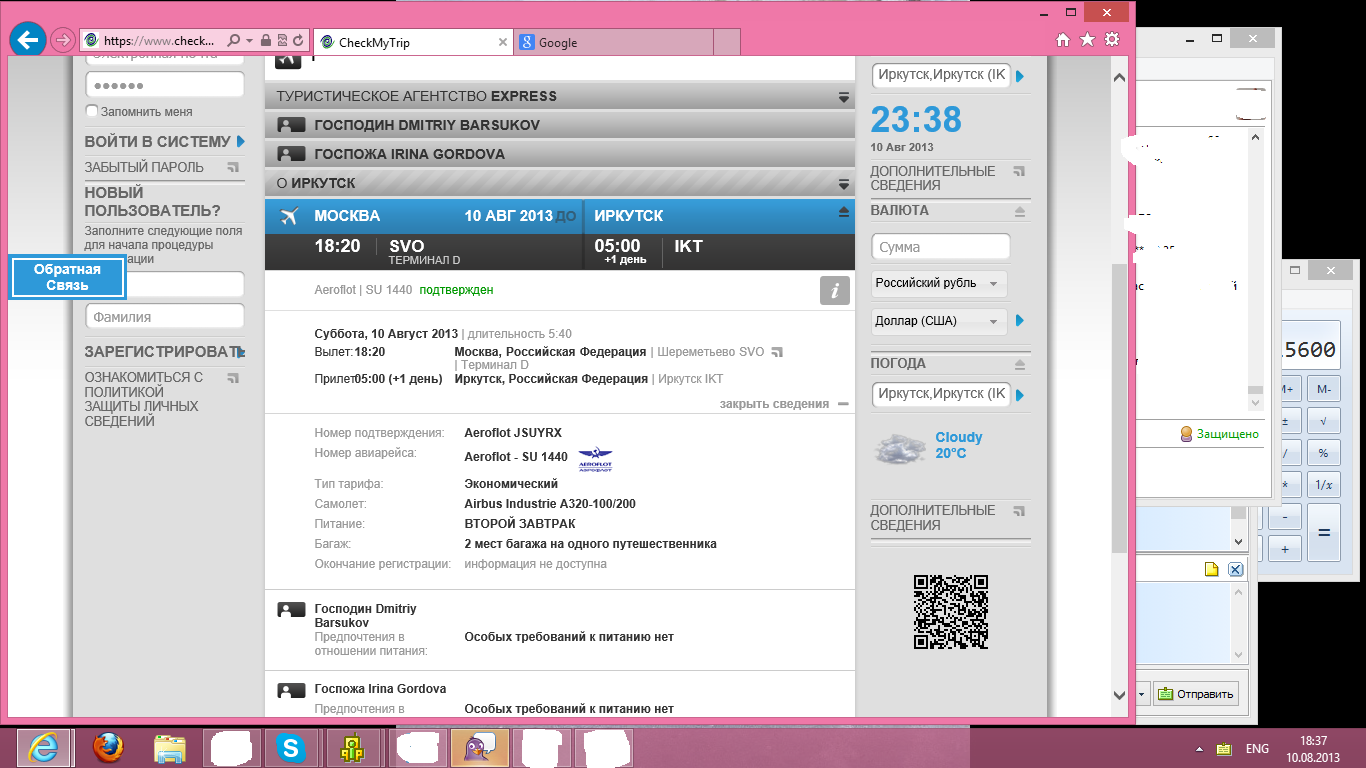Image resolution: width=1366 pixels, height=768 pixels.
Task: Click the airplane icon in Москва flight header
Action: tap(291, 216)
